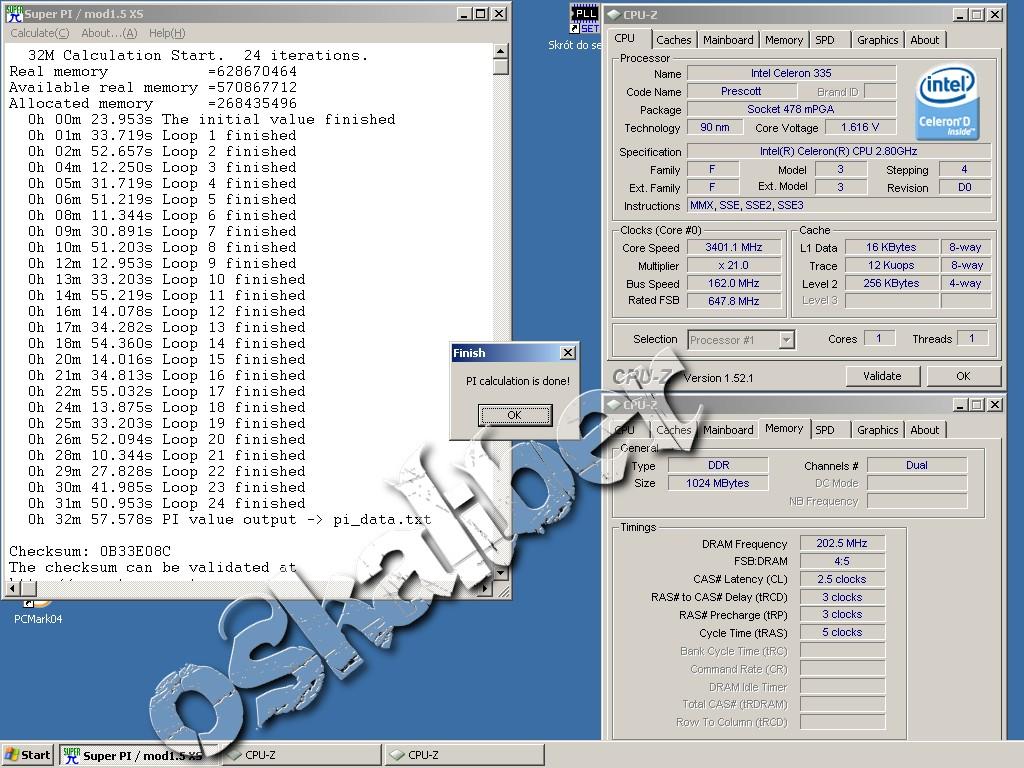Open SPD tab in lower CPU-Z window
The image size is (1024, 768).
tap(825, 430)
